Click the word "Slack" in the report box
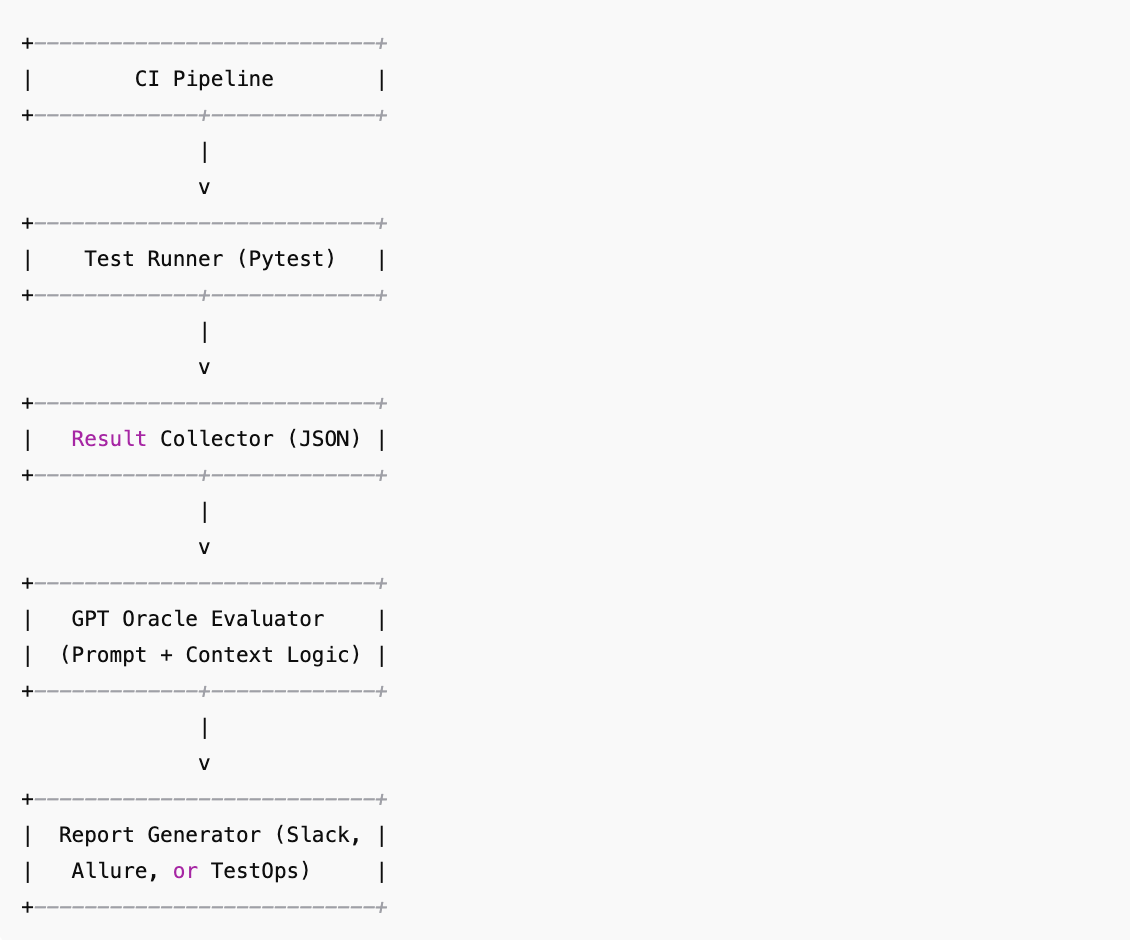 pyautogui.click(x=317, y=835)
